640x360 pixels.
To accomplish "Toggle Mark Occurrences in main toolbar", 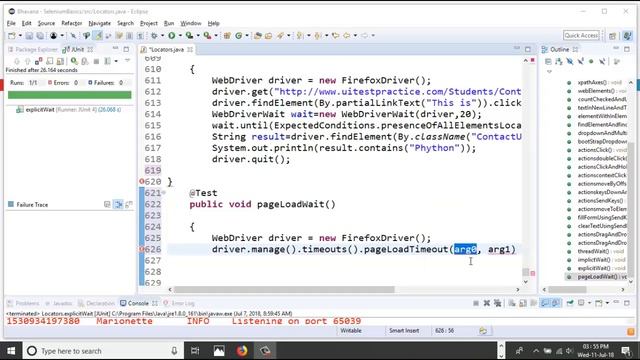I will (98, 36).
